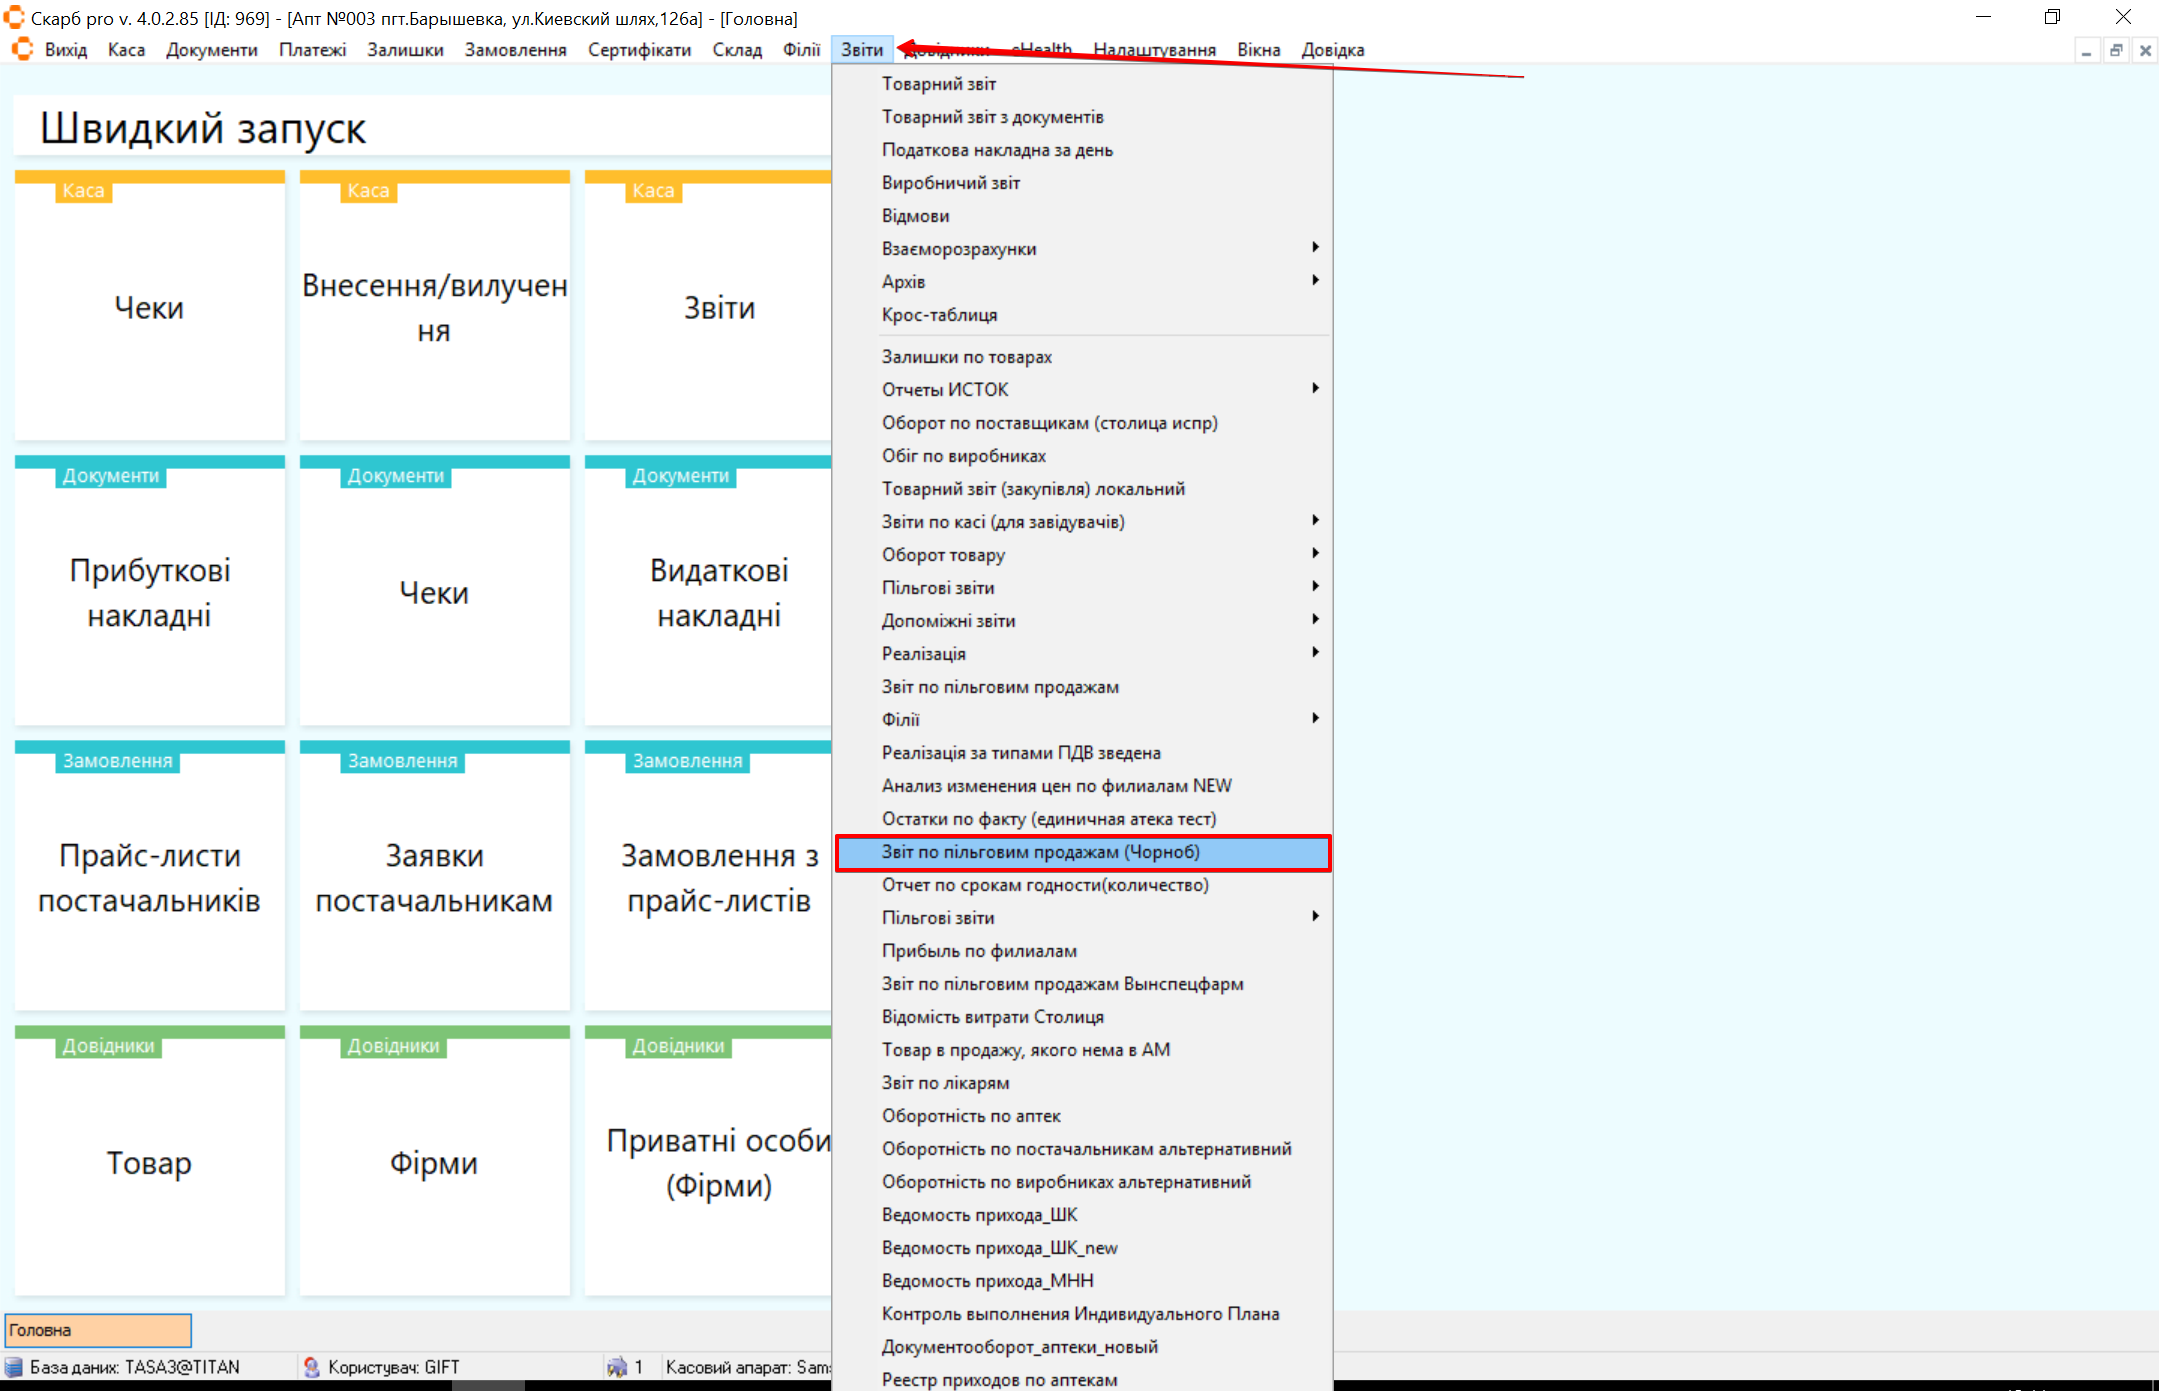
Task: Open the Каса menu
Action: (126, 50)
